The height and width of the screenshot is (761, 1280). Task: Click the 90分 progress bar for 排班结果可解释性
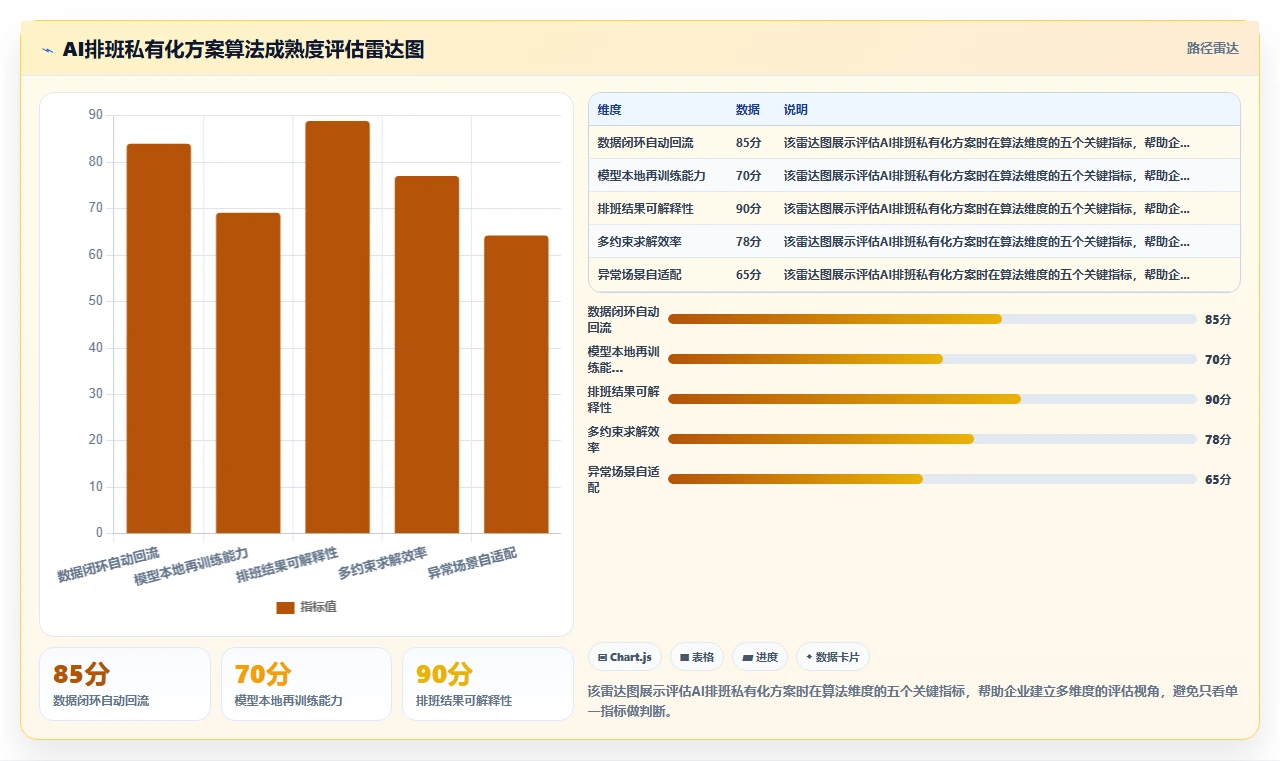click(932, 399)
